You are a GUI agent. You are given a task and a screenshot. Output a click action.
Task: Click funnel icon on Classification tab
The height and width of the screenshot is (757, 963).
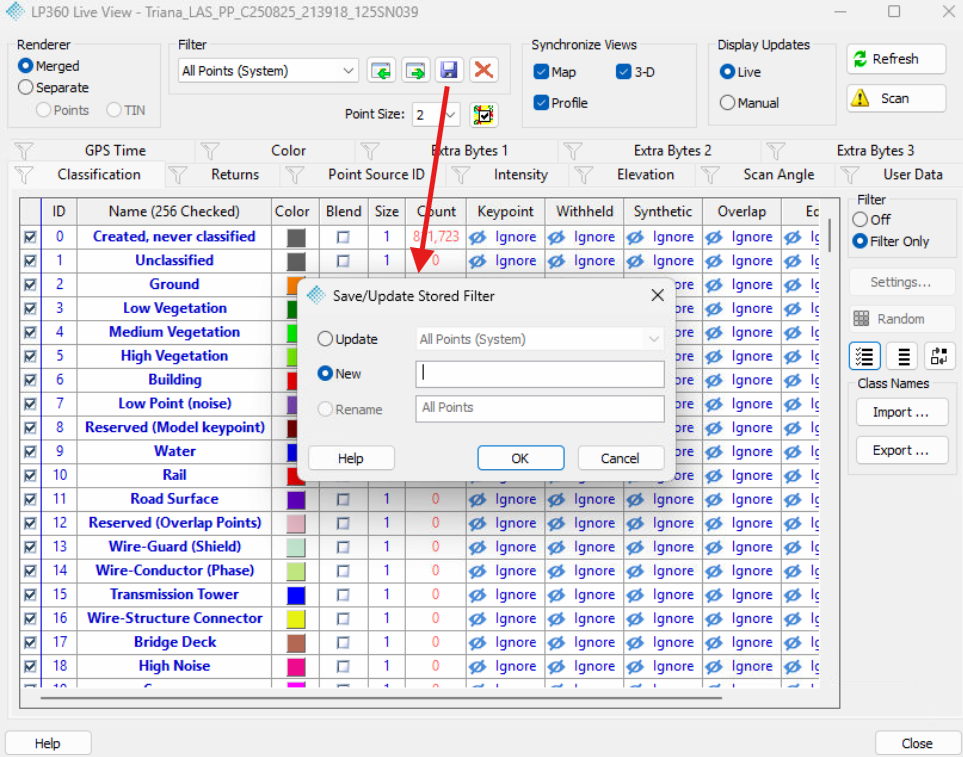coord(23,175)
